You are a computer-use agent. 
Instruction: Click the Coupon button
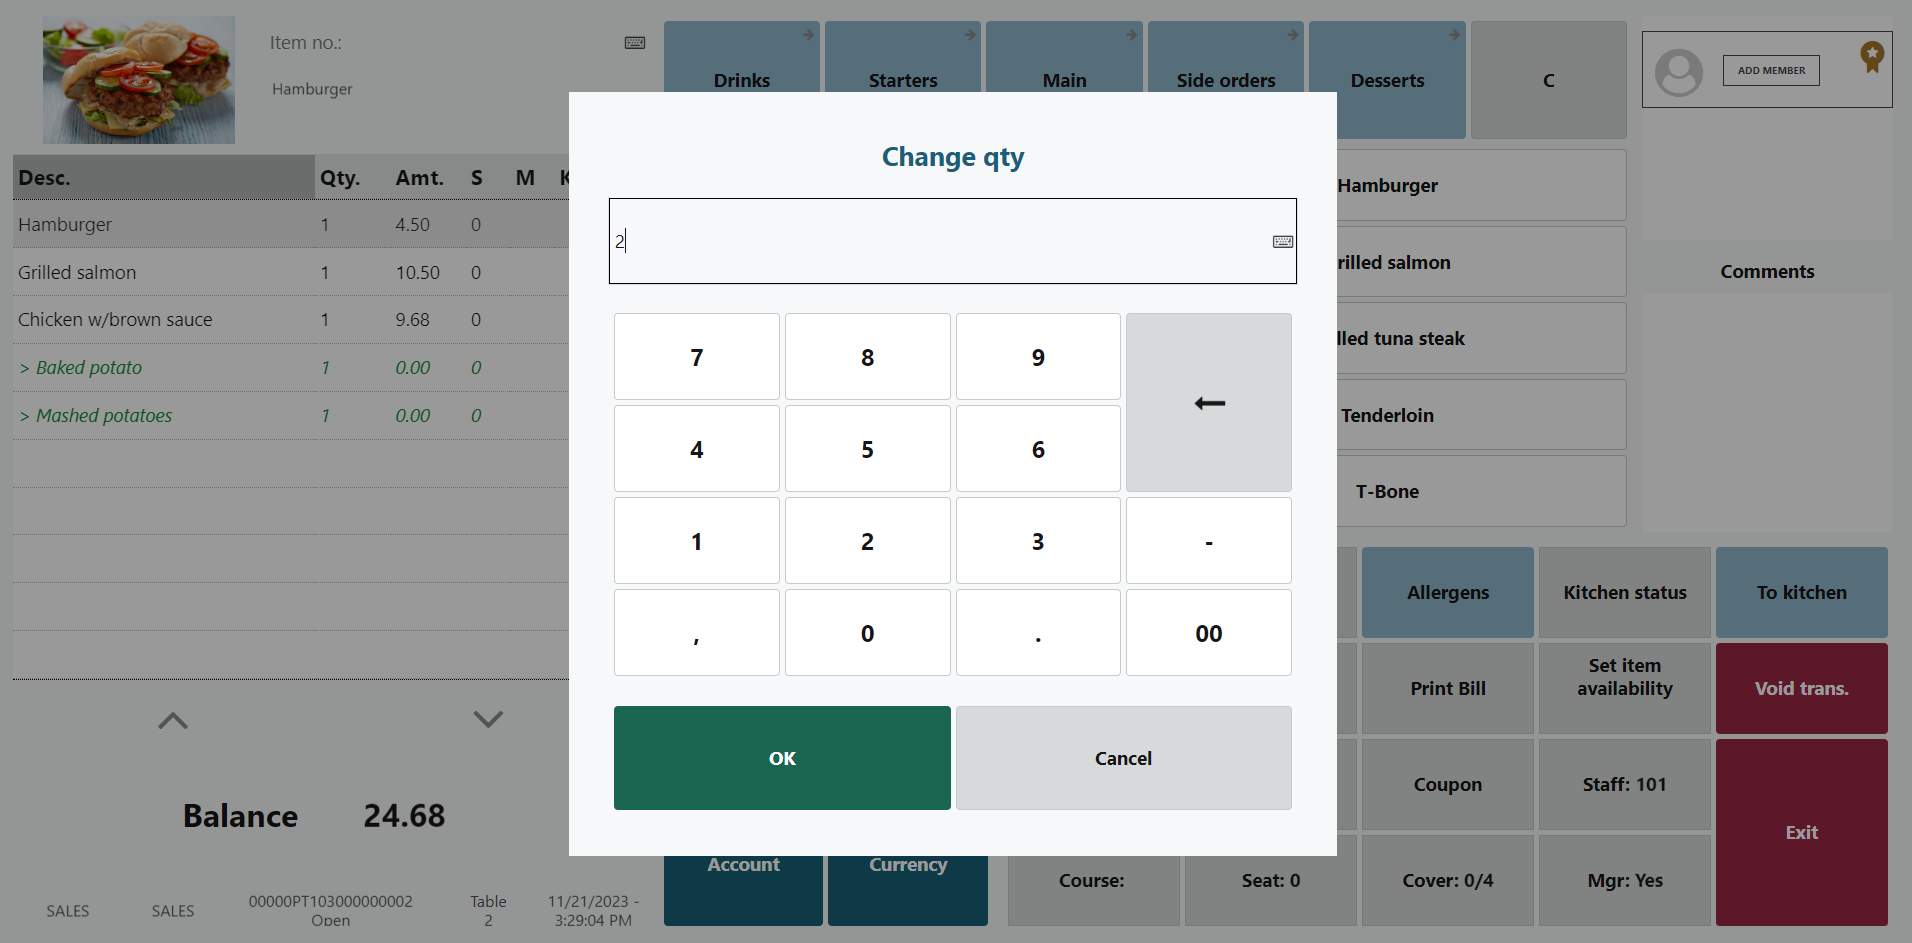click(x=1448, y=784)
